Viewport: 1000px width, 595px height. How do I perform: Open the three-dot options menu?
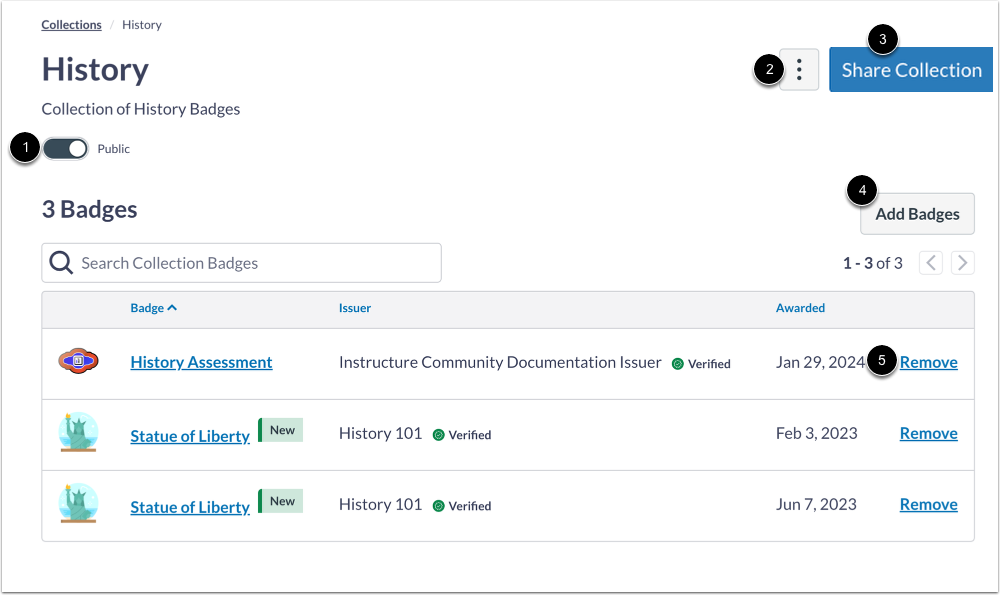(x=798, y=69)
